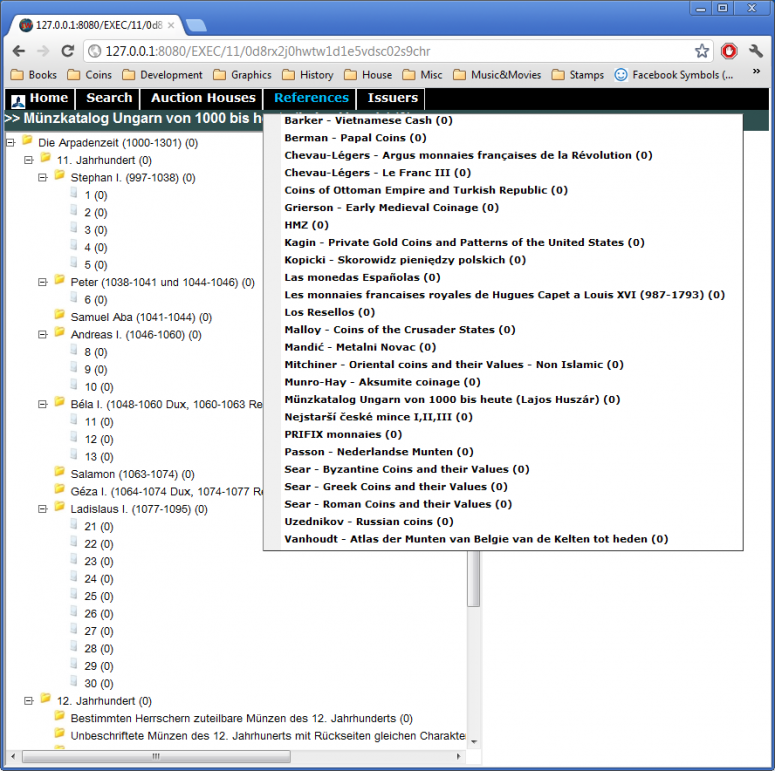Click the red AdBlock extension icon
This screenshot has width=775, height=771.
tap(729, 51)
